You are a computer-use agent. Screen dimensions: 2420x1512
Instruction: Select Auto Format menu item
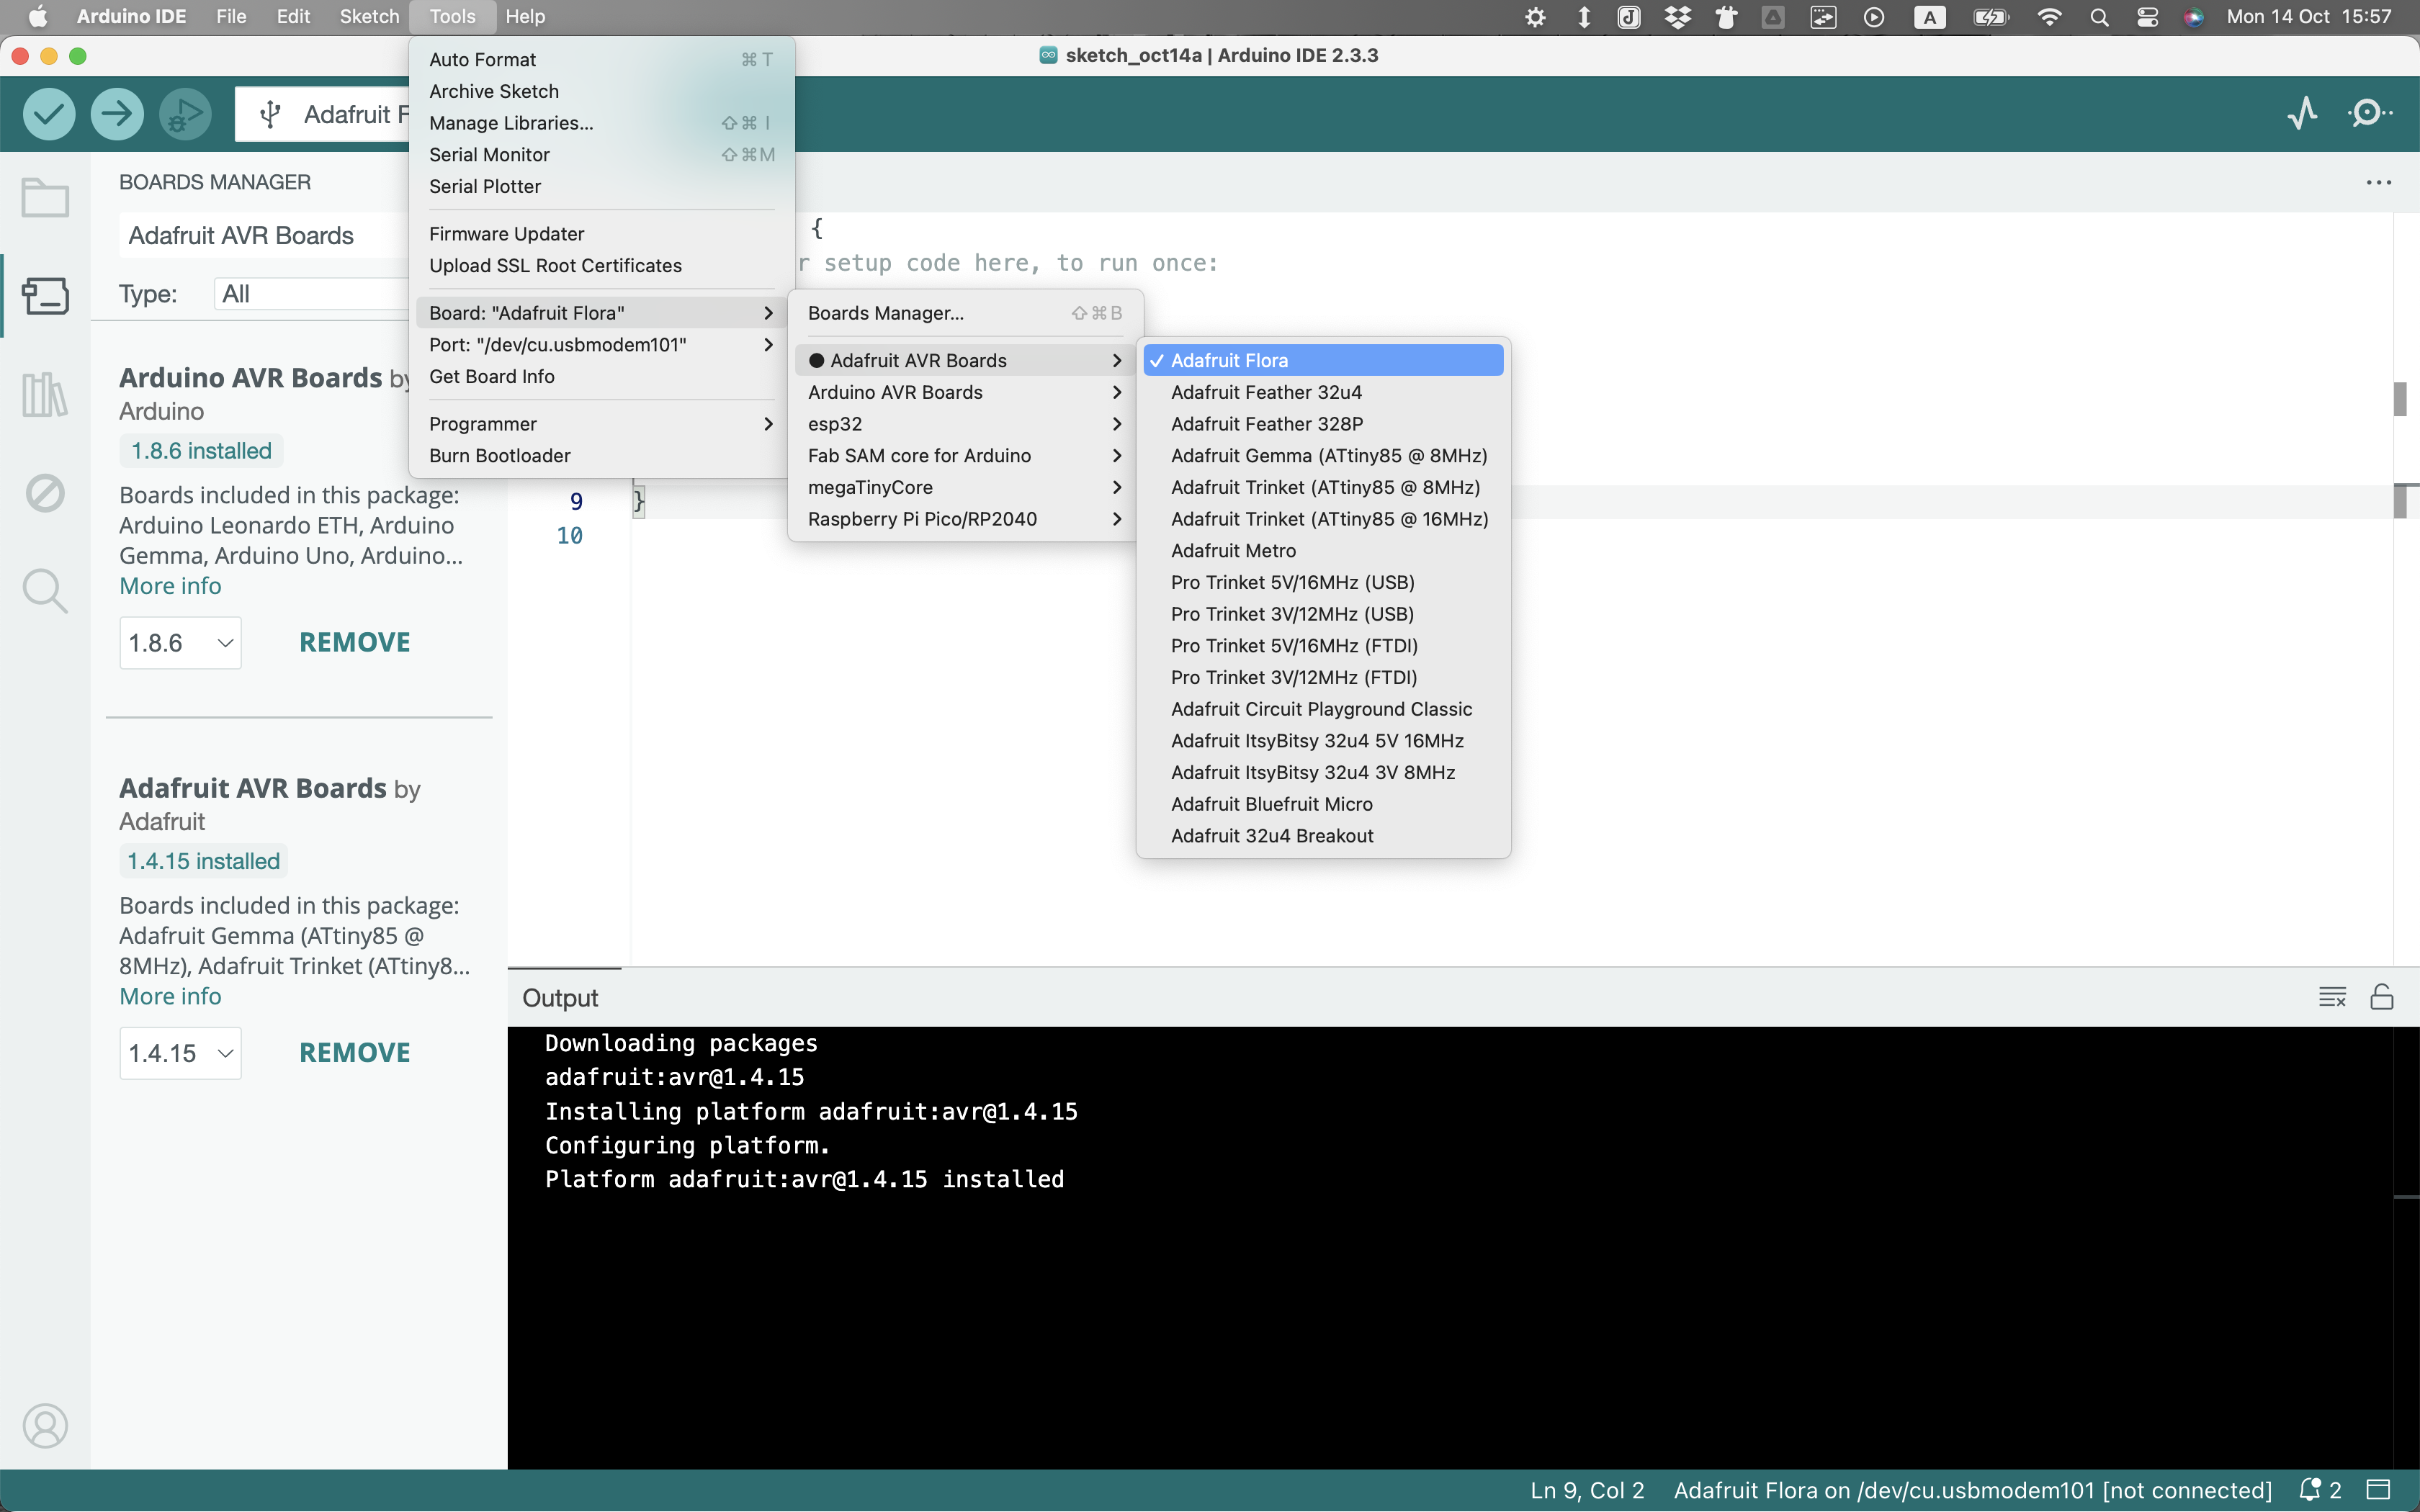(x=601, y=60)
